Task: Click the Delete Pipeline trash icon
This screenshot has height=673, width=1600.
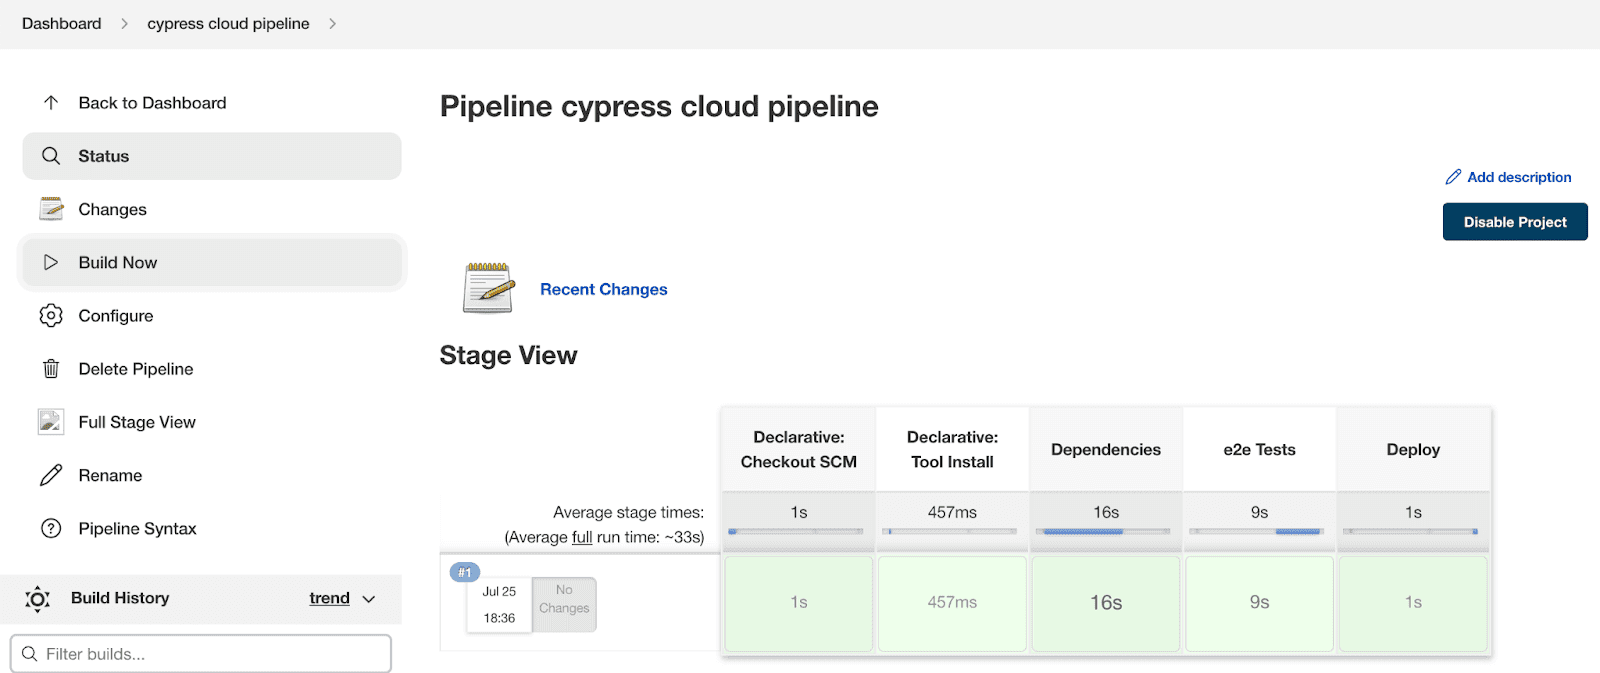Action: point(51,369)
